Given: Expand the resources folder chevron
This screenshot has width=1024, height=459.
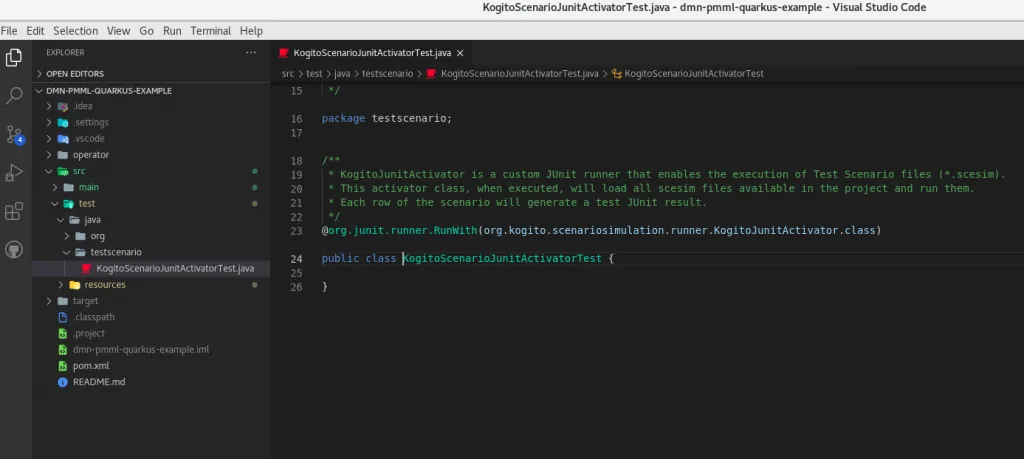Looking at the screenshot, I should click(x=61, y=285).
